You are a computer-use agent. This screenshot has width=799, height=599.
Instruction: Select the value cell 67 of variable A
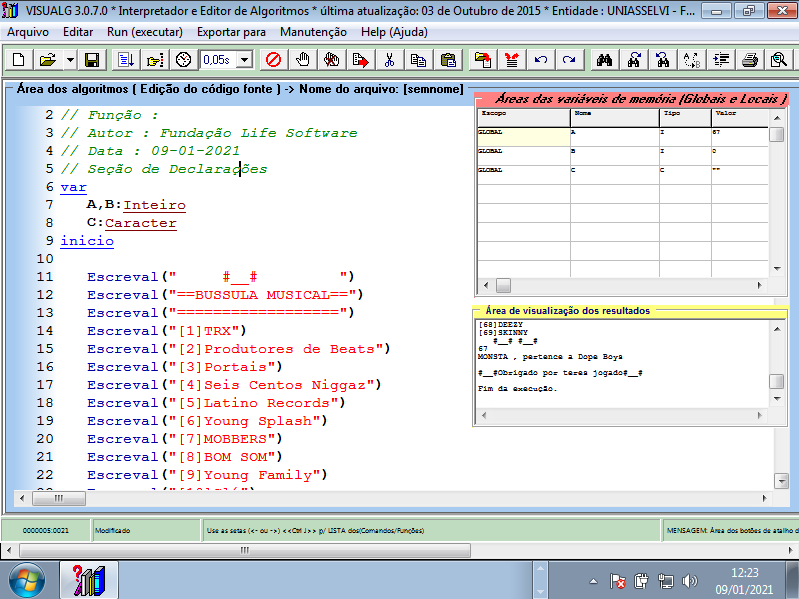[739, 137]
